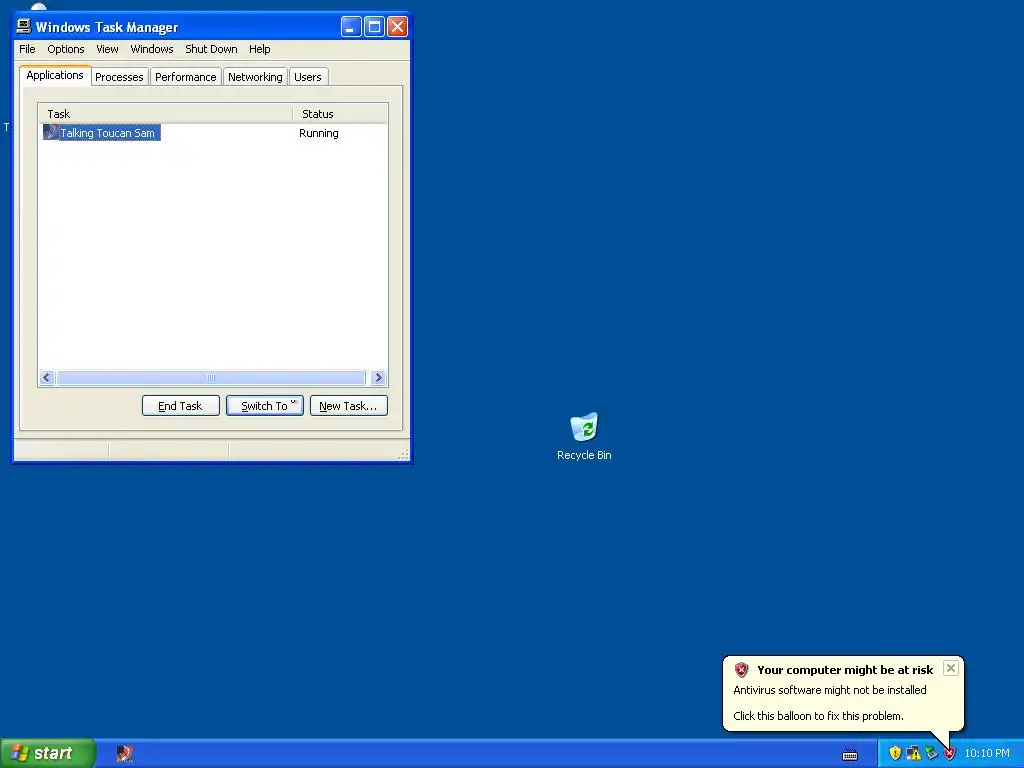Switch to the Processes tab
1024x768 pixels.
(119, 77)
